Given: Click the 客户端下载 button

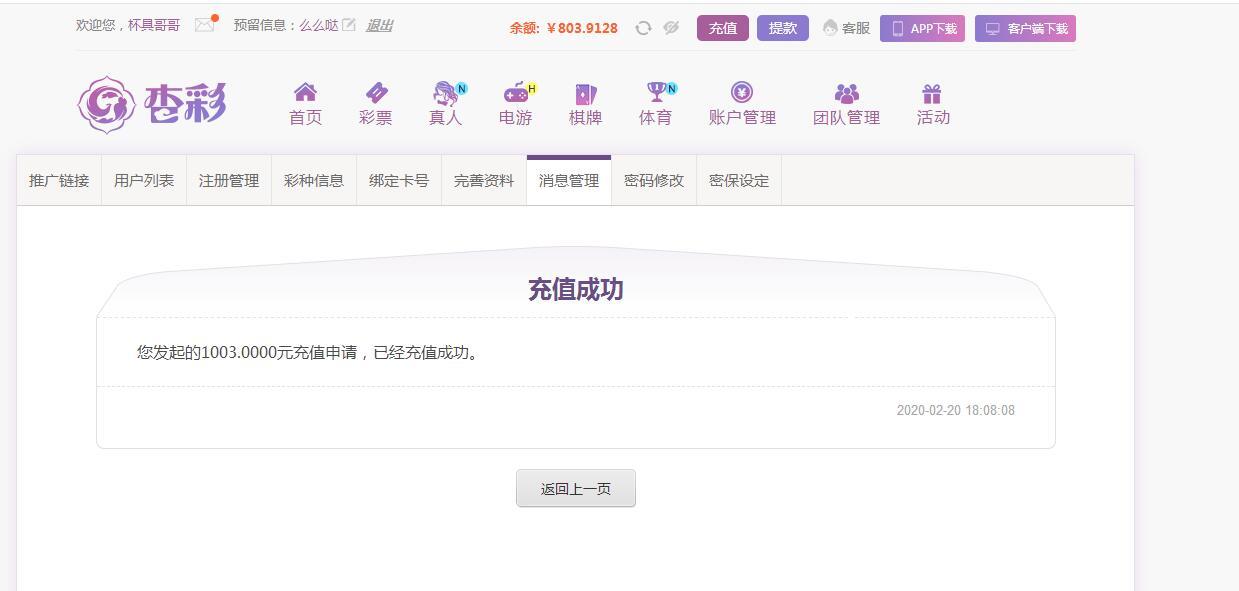Looking at the screenshot, I should pos(1025,28).
